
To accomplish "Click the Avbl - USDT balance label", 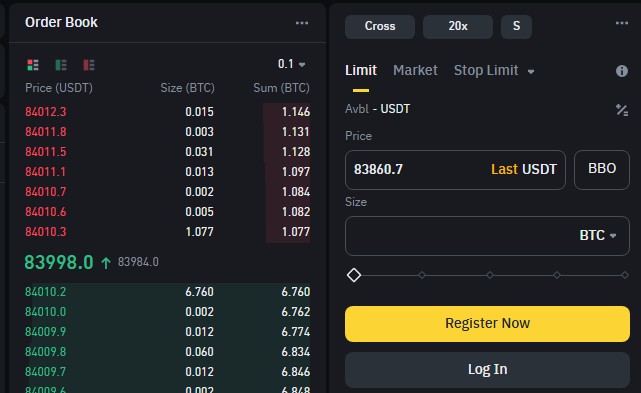I will (377, 109).
